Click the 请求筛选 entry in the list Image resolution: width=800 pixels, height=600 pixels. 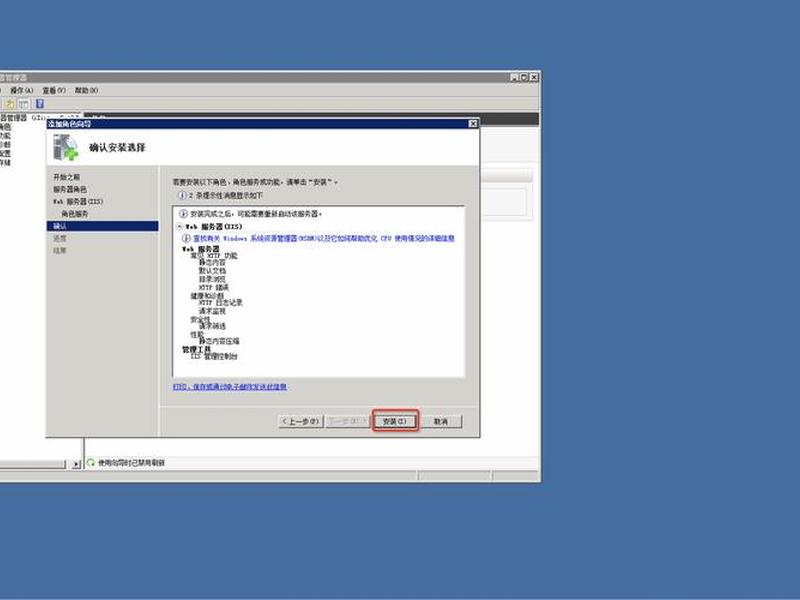[212, 326]
